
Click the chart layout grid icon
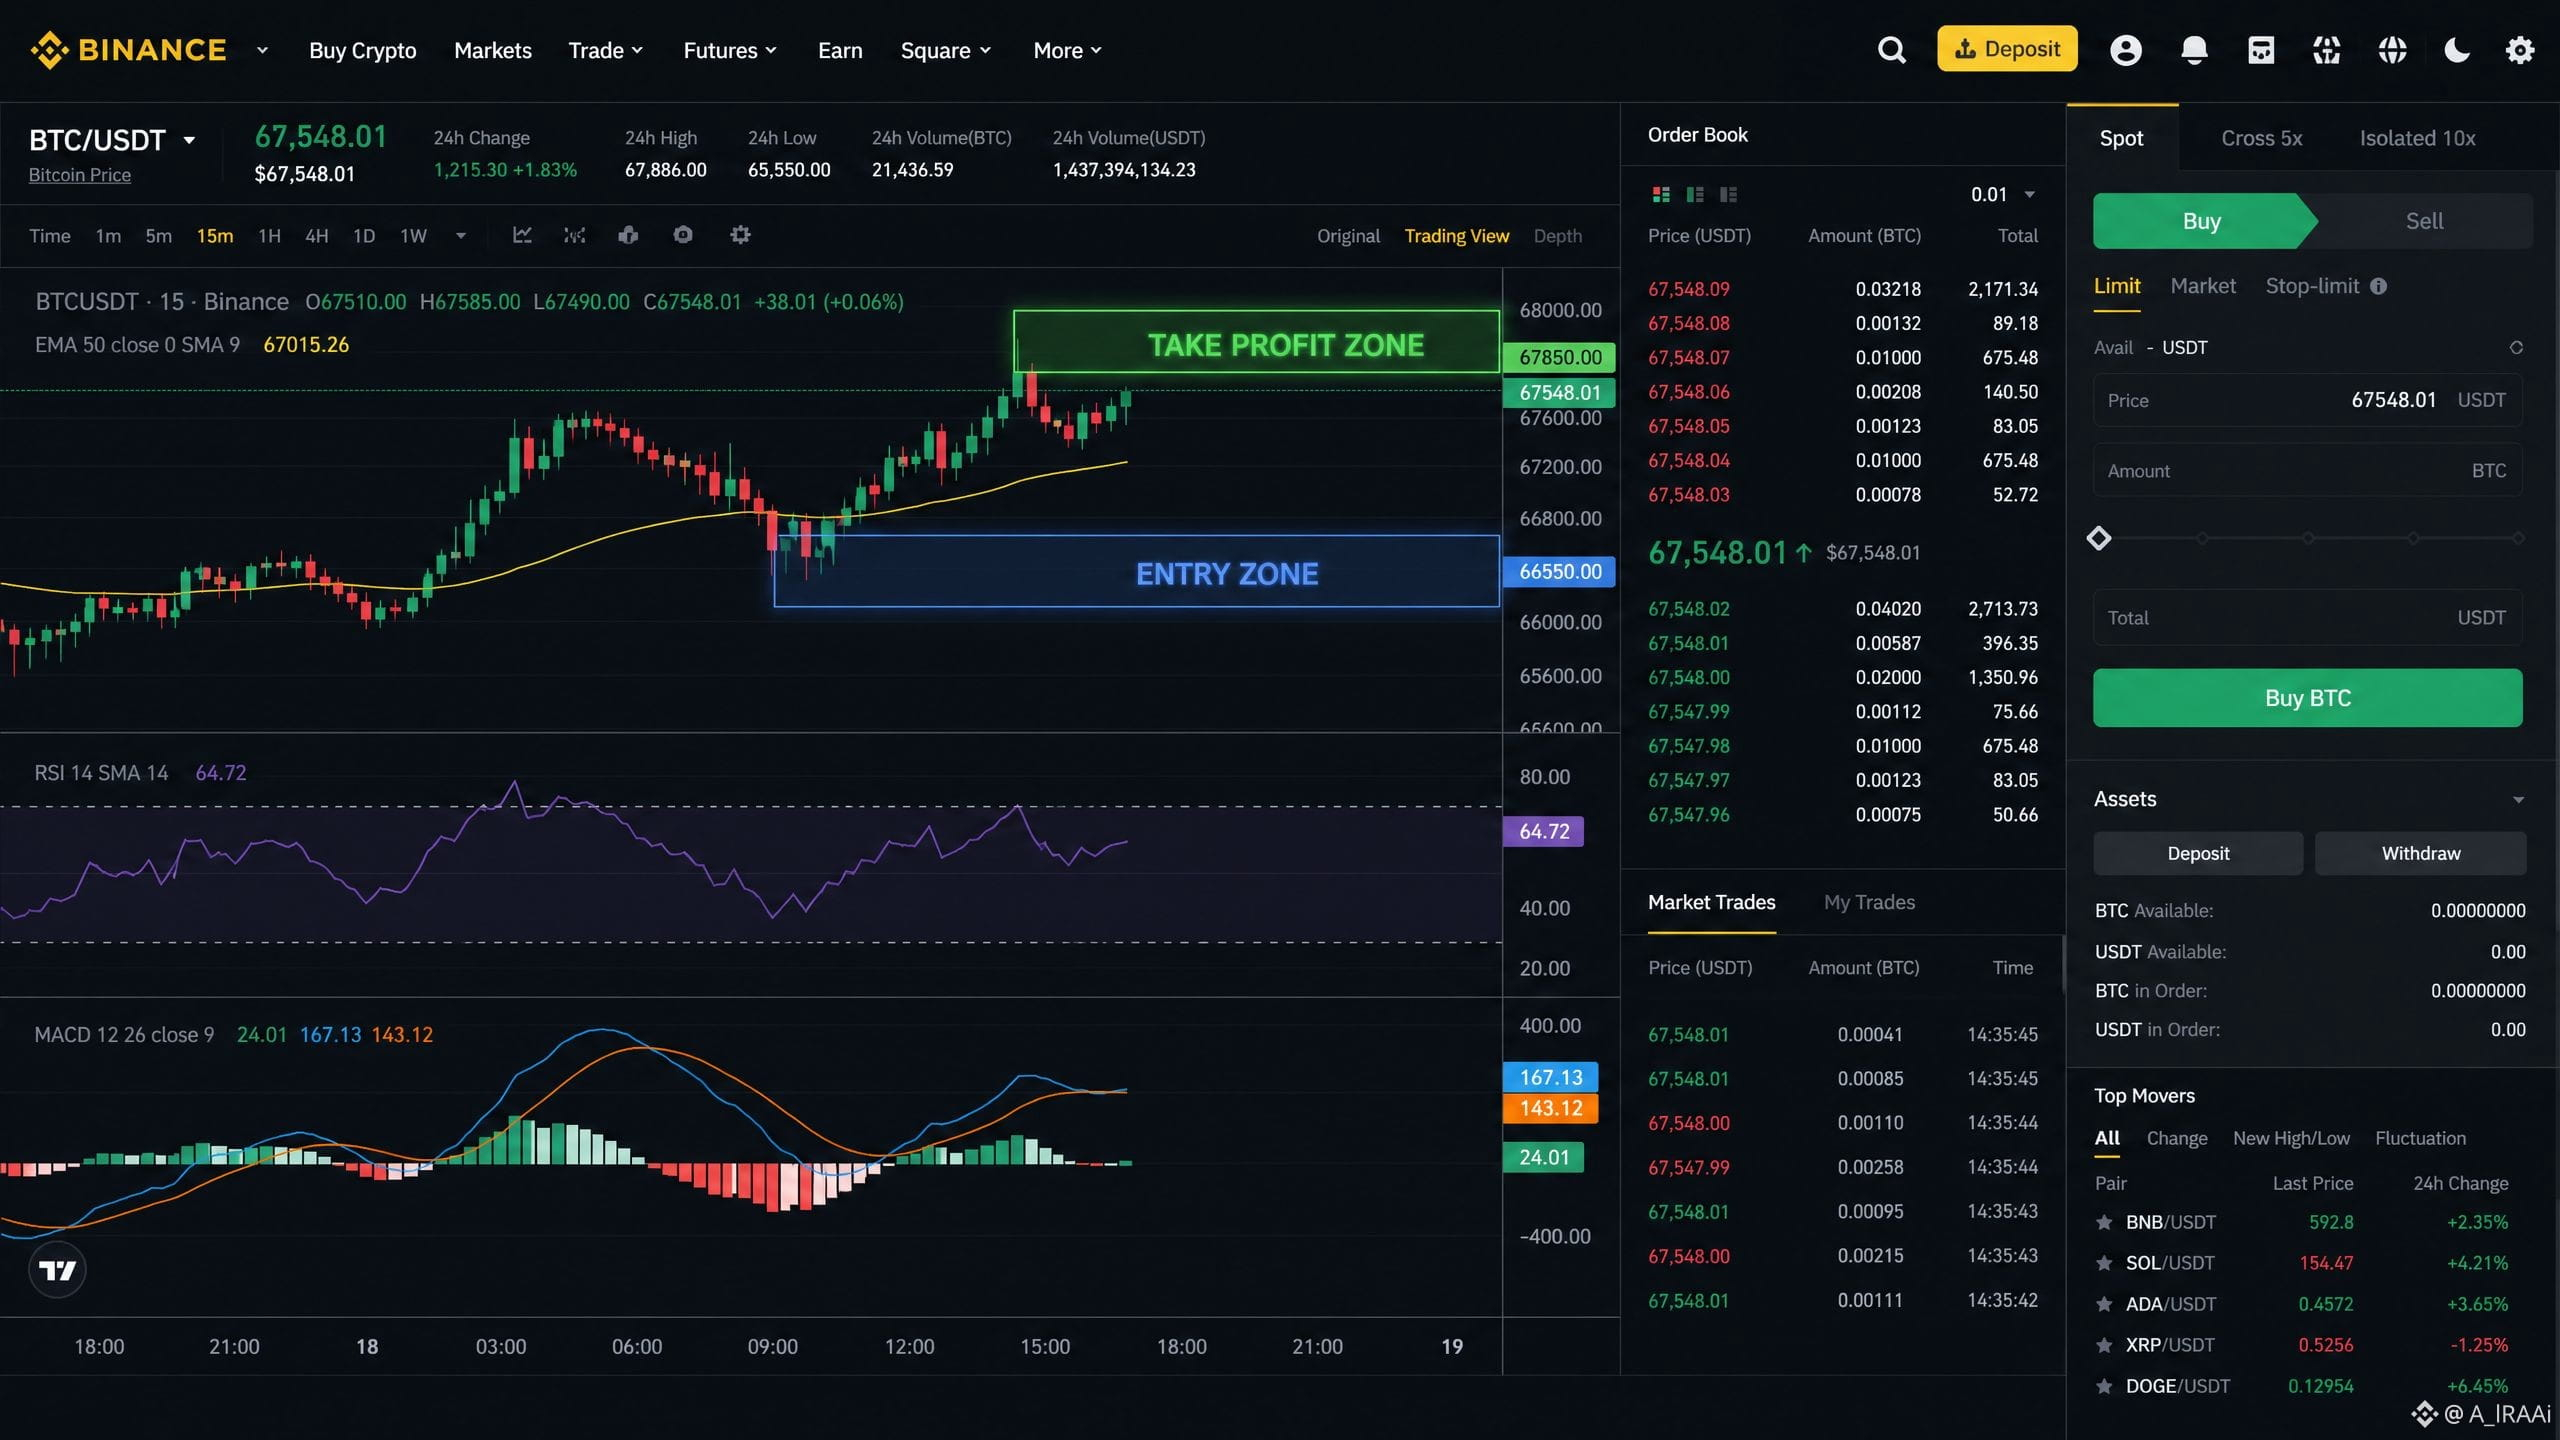coord(628,235)
